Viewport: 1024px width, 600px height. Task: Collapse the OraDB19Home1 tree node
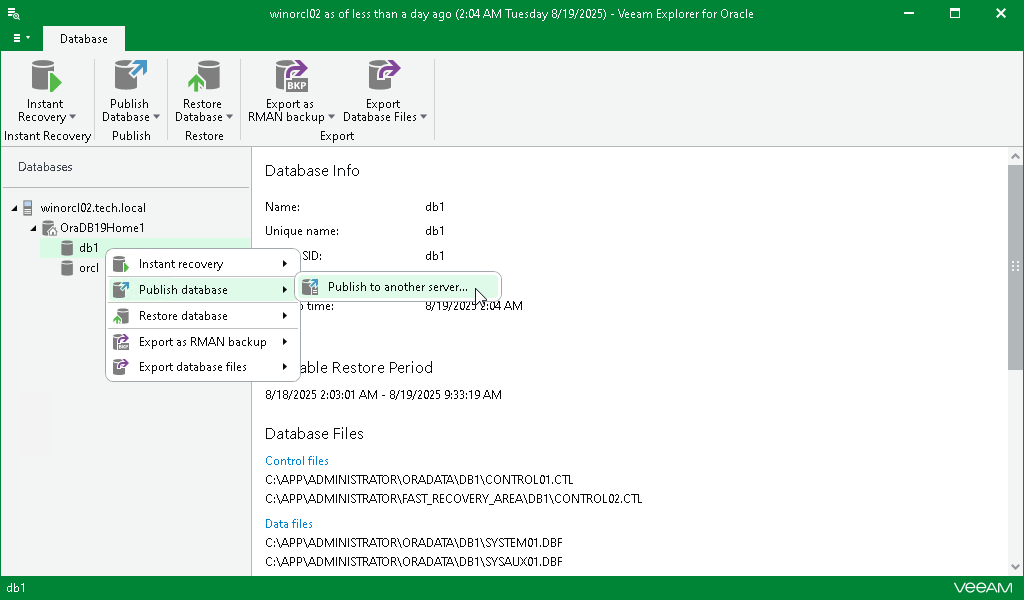pos(33,228)
